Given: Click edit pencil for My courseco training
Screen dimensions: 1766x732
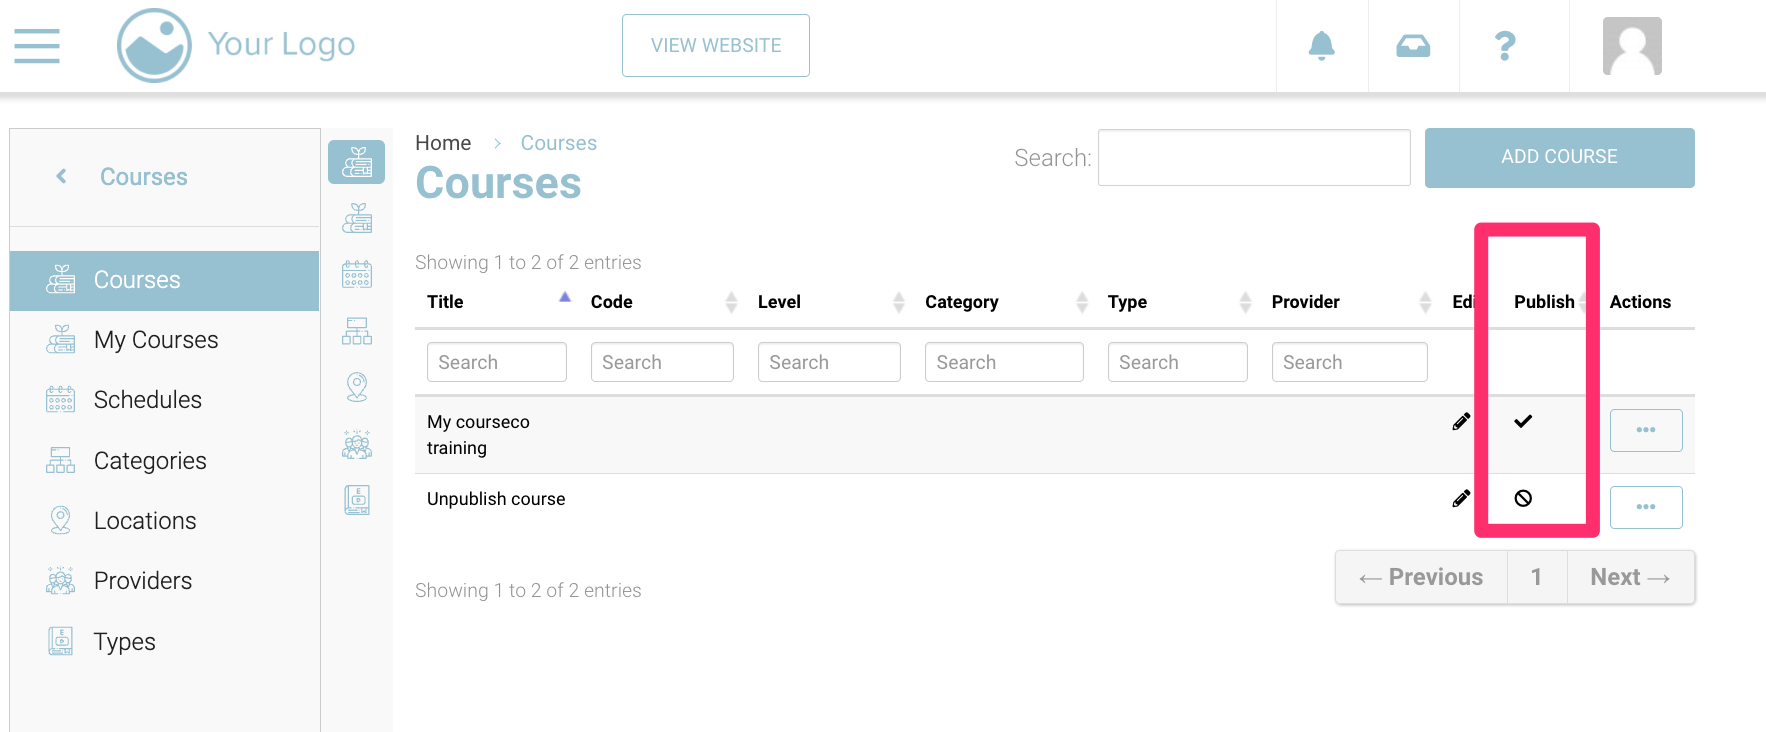Looking at the screenshot, I should [1461, 422].
